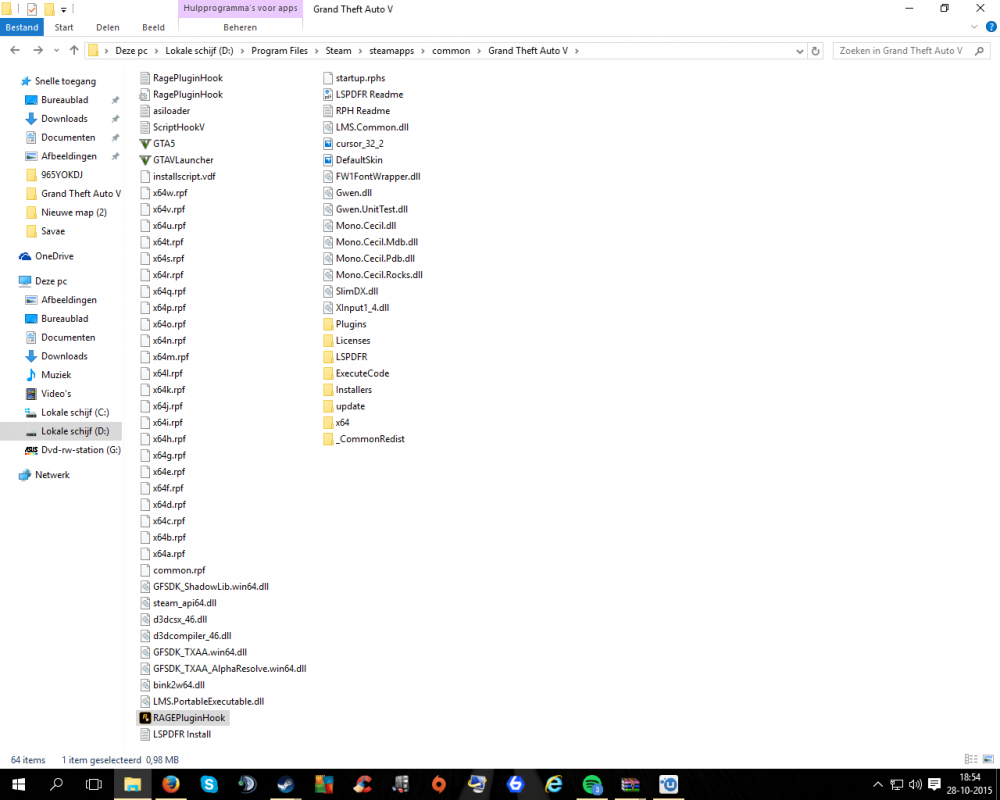Screen dimensions: 1000x800
Task: Open the Plugins folder
Action: pyautogui.click(x=344, y=324)
